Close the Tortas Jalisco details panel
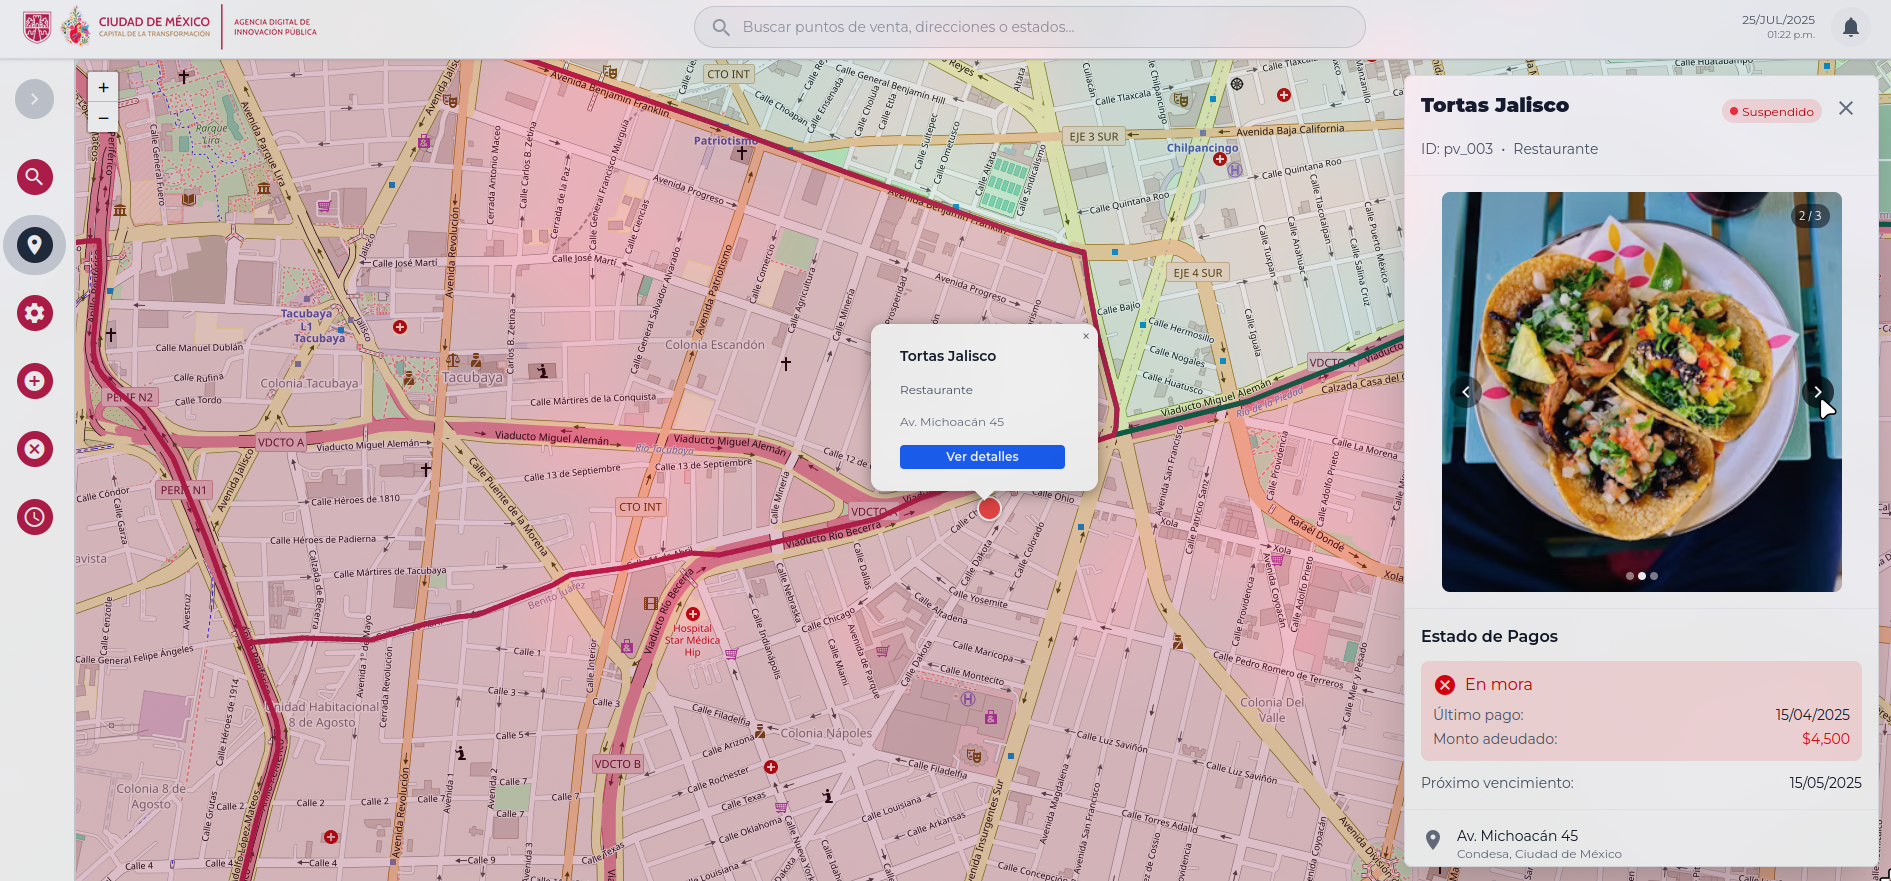 point(1846,108)
